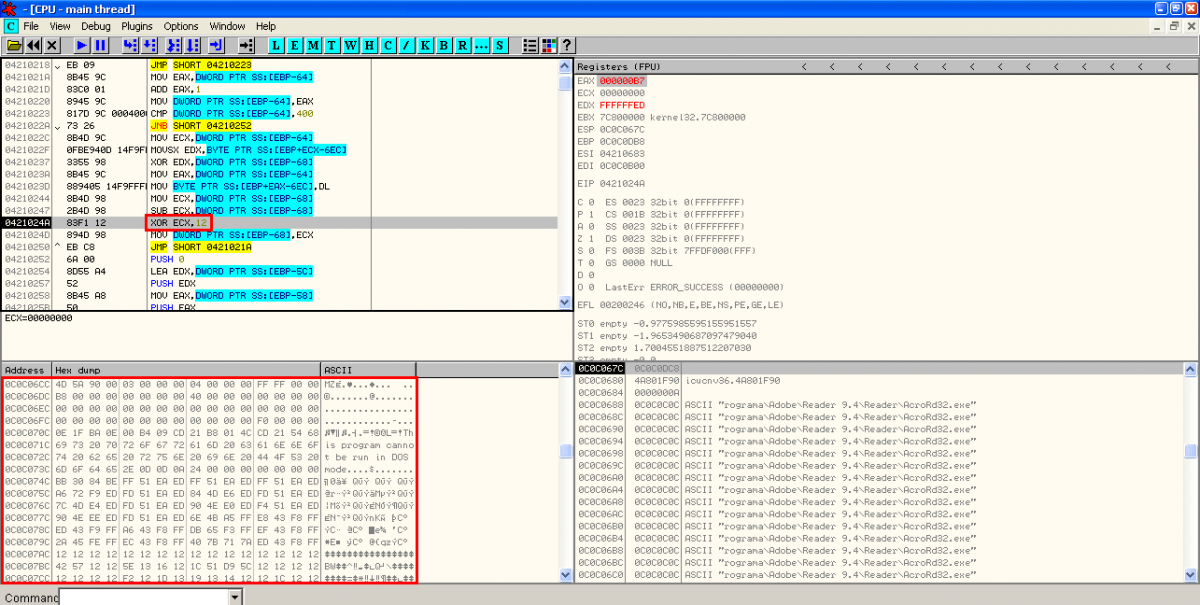Show Breakpoints window via the B button
Screen dimensions: 1200x605
[444, 46]
